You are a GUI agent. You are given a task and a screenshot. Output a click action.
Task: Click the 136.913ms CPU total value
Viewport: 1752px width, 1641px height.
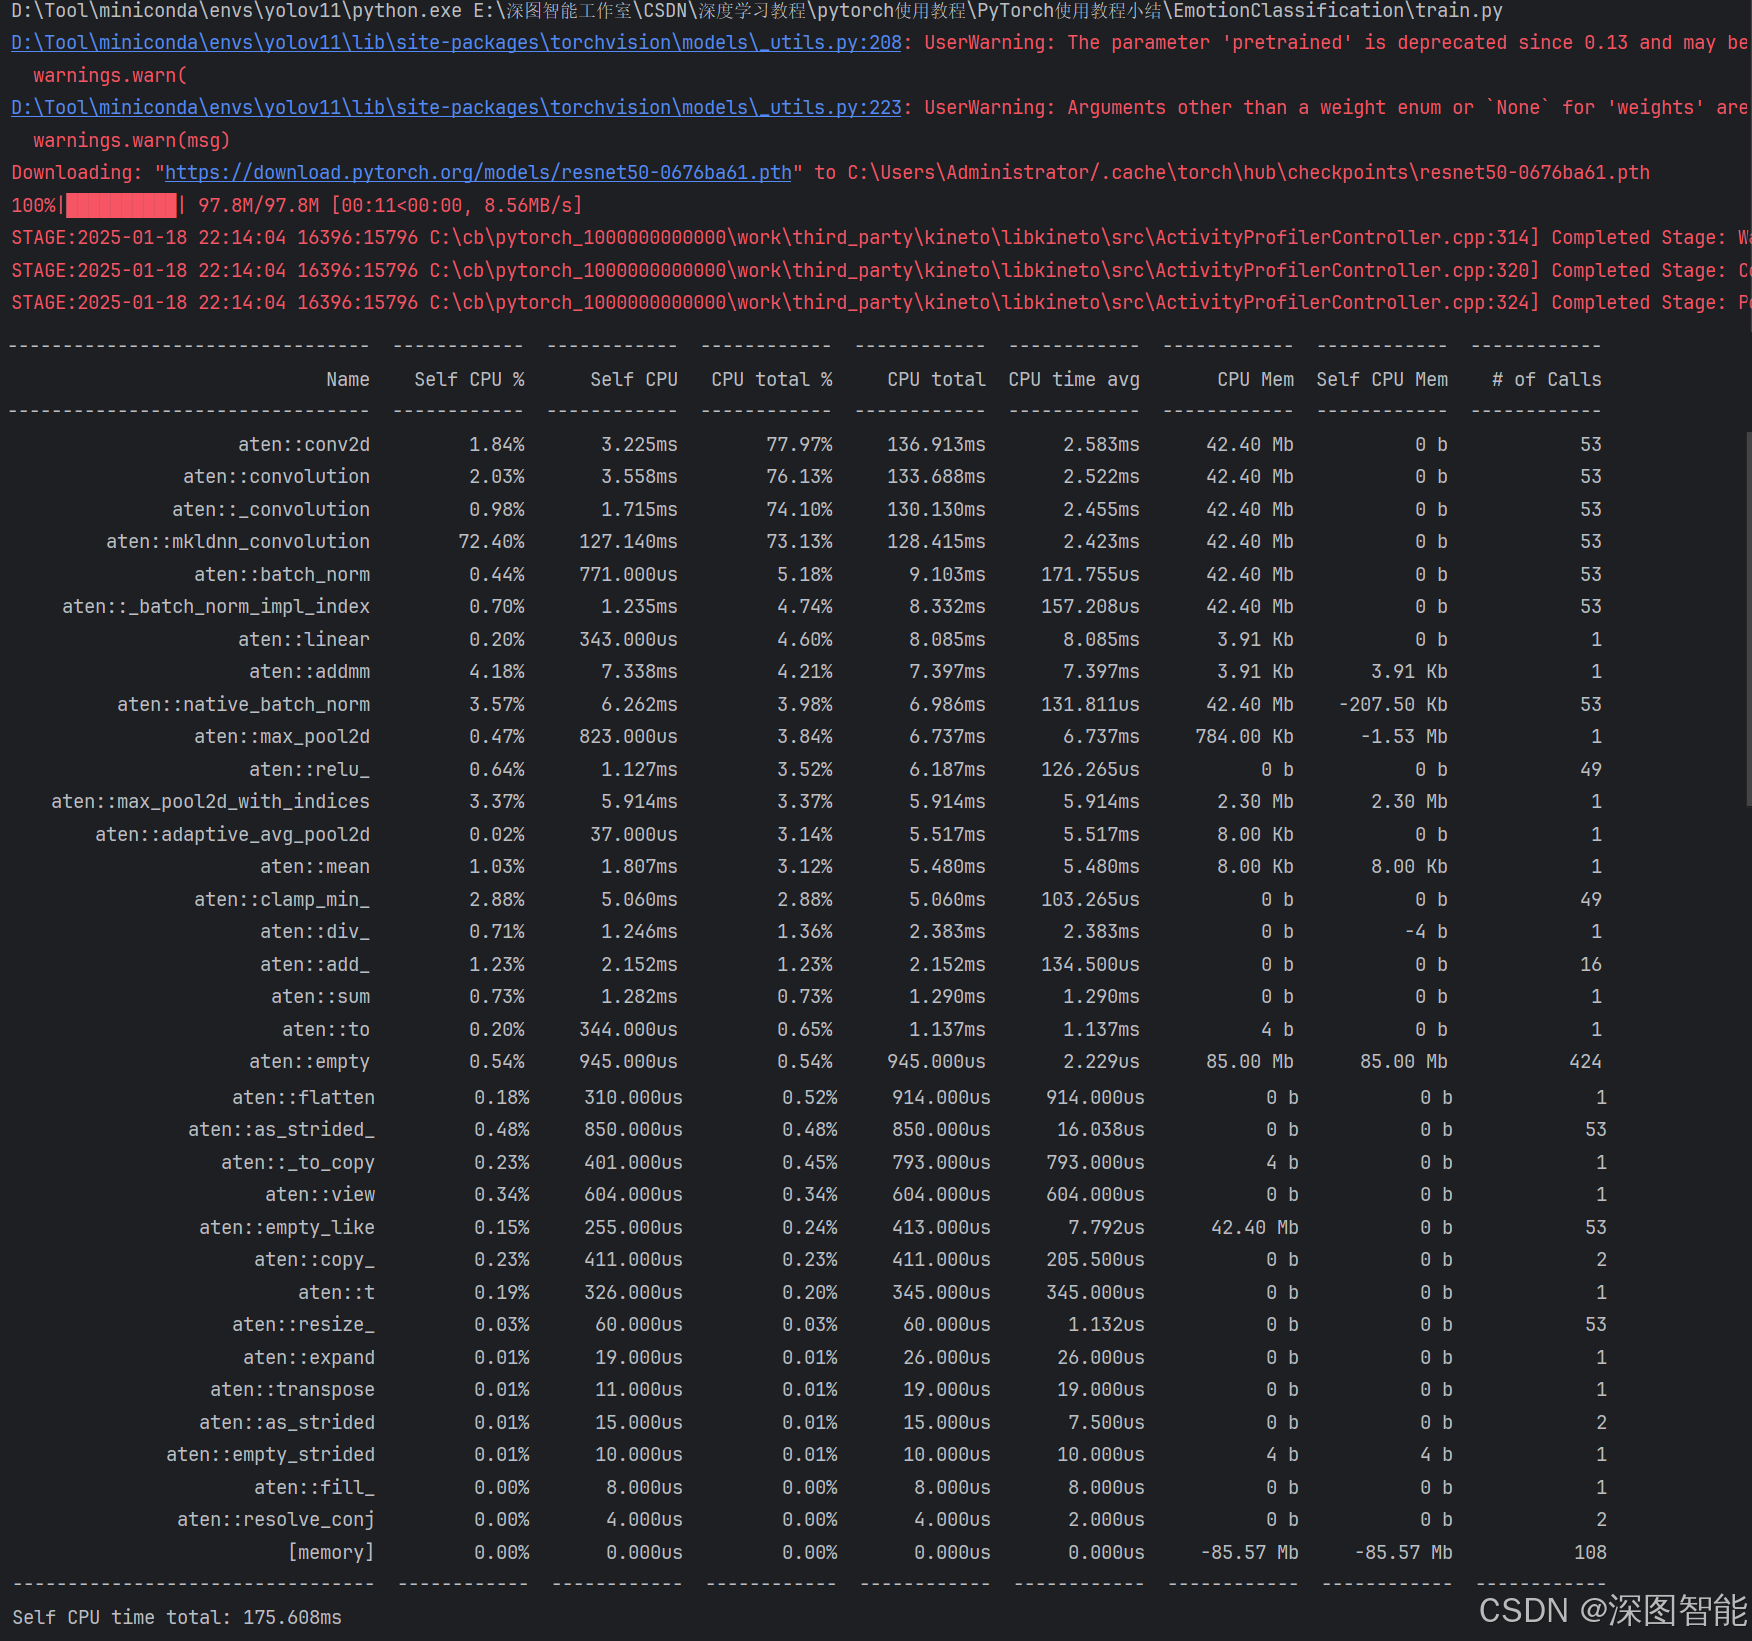coord(936,445)
